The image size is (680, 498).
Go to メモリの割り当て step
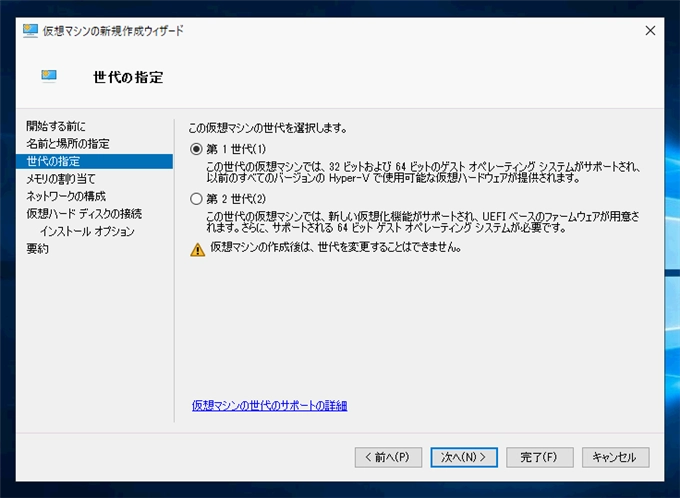tap(61, 179)
